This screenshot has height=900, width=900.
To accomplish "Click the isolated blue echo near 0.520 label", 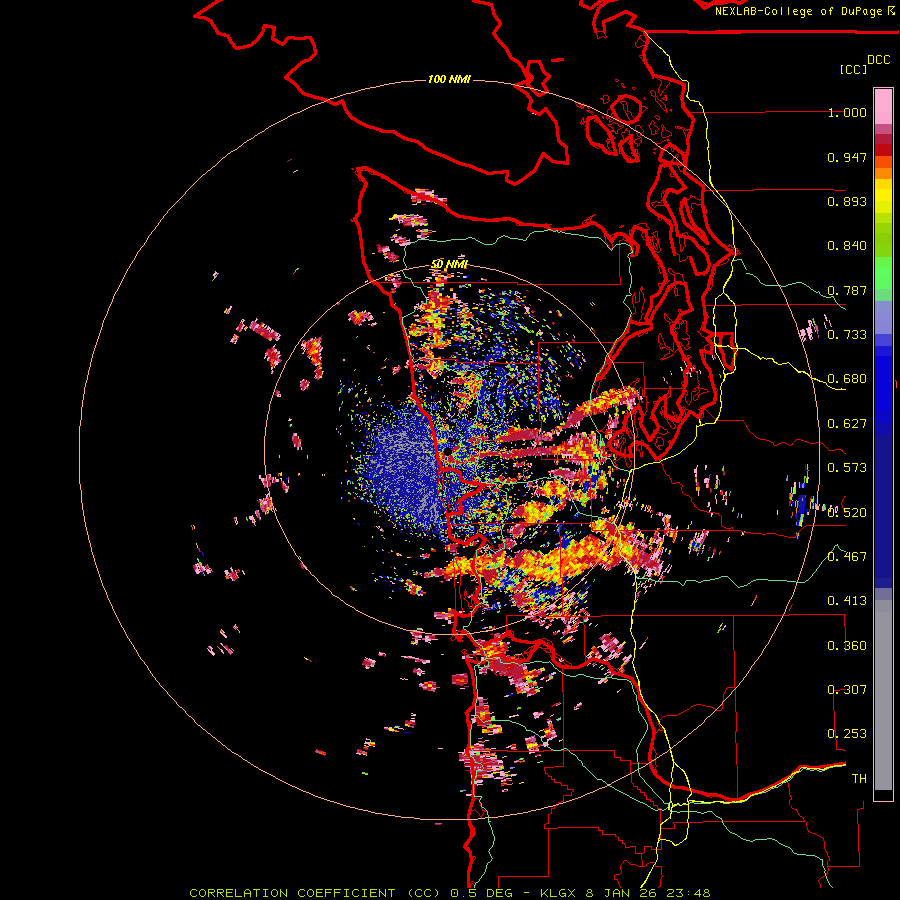I will (x=801, y=504).
